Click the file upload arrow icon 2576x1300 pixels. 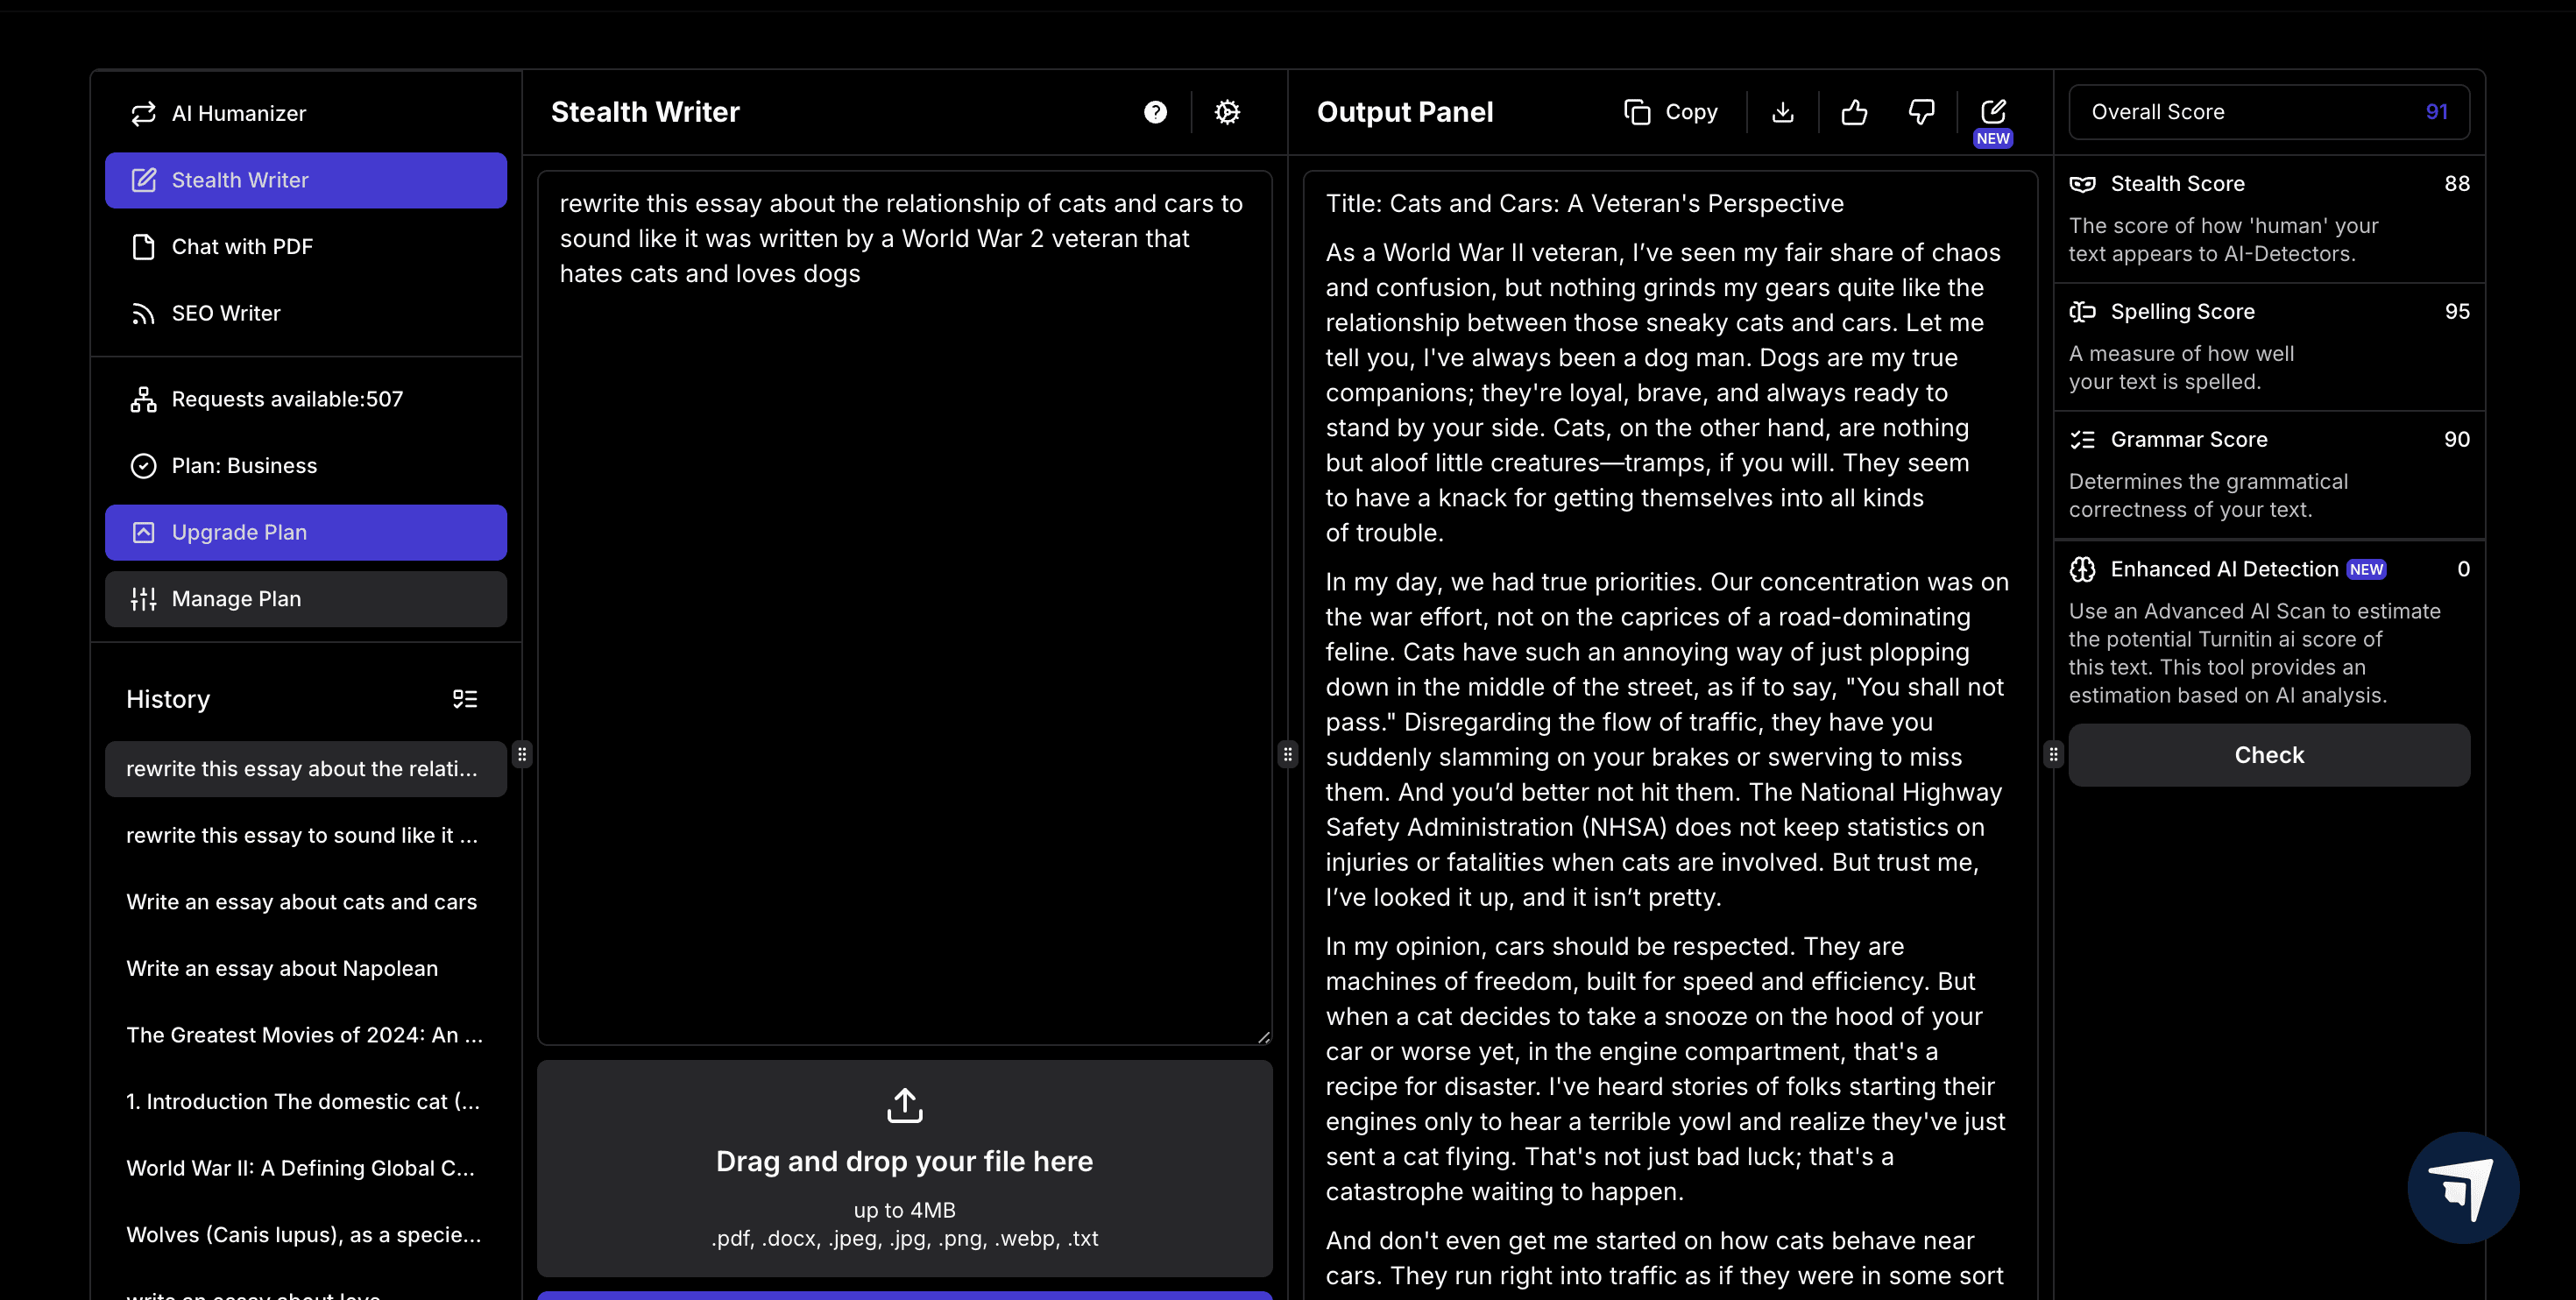click(x=904, y=1105)
